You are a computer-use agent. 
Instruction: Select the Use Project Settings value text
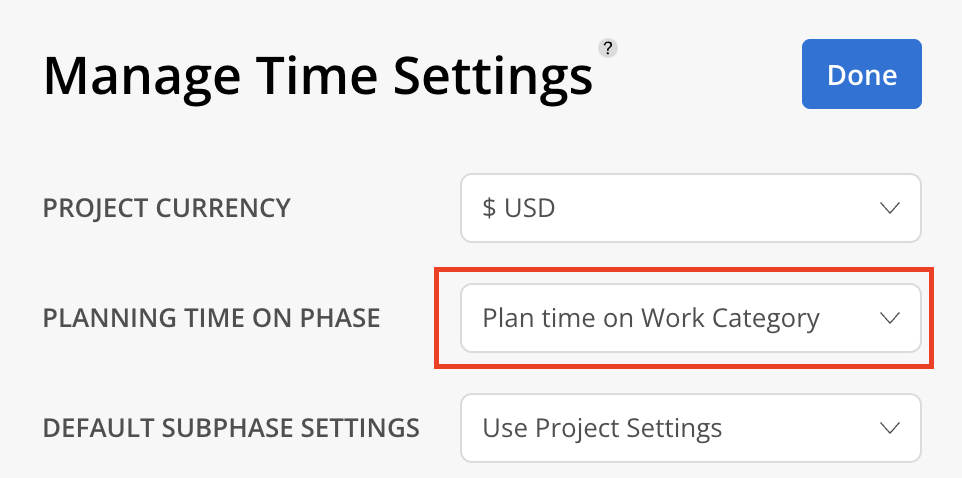(x=602, y=428)
